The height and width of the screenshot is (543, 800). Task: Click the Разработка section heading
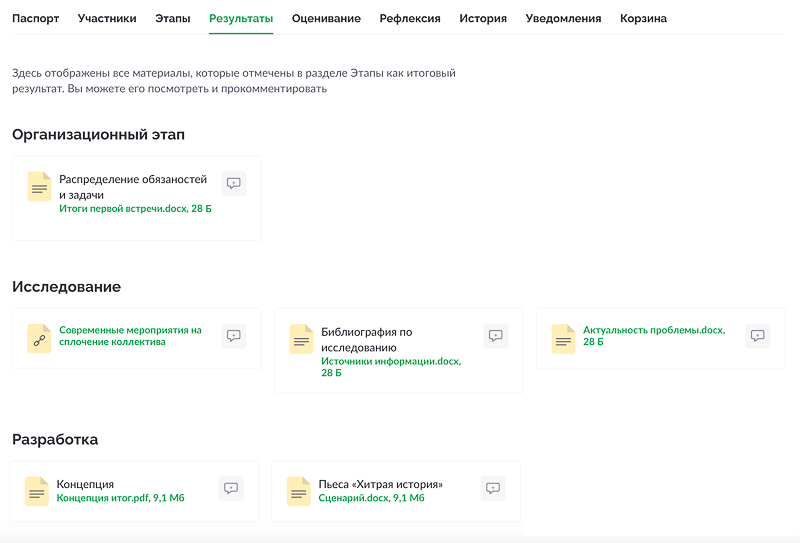click(x=55, y=439)
